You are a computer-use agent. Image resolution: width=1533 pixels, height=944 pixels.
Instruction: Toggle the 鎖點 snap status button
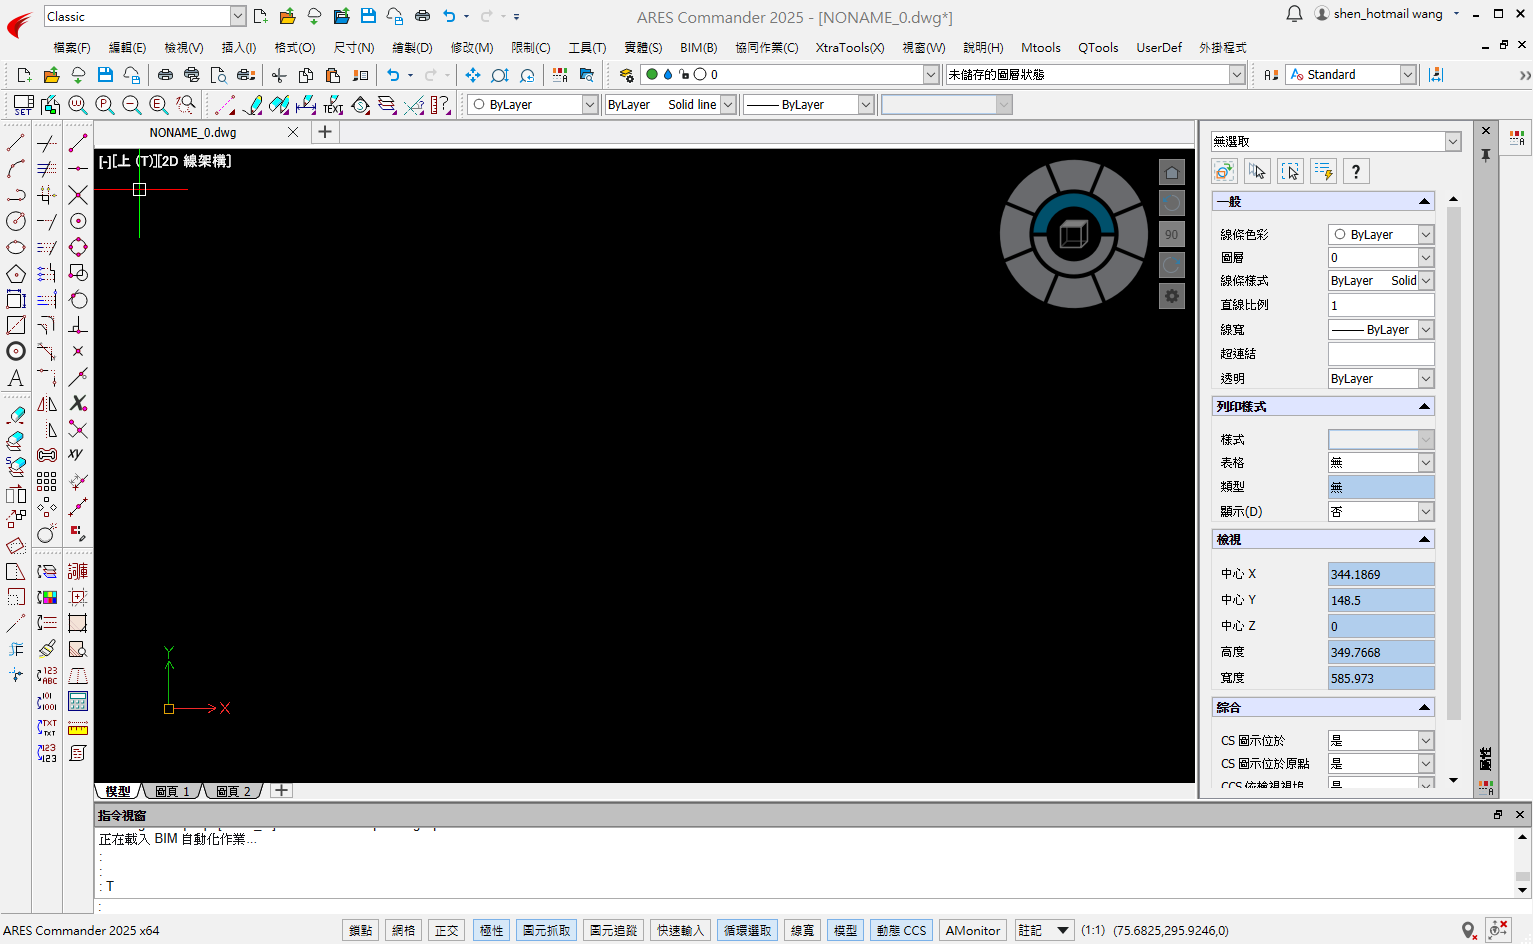[360, 930]
